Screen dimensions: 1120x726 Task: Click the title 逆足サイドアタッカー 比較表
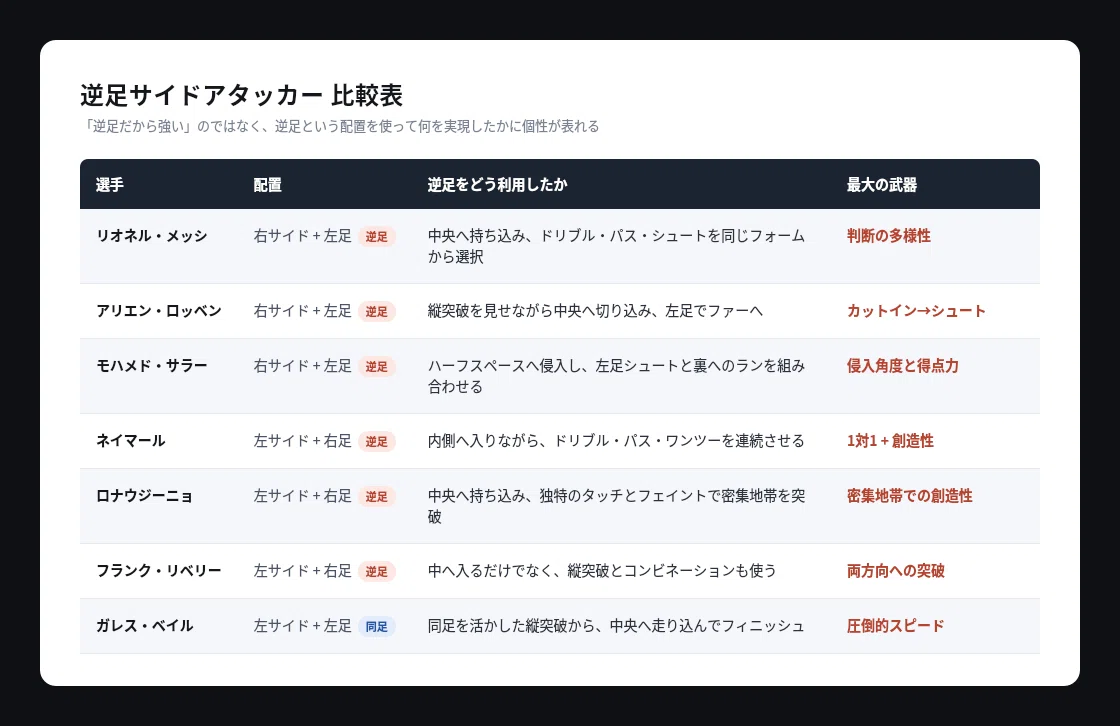pos(241,95)
